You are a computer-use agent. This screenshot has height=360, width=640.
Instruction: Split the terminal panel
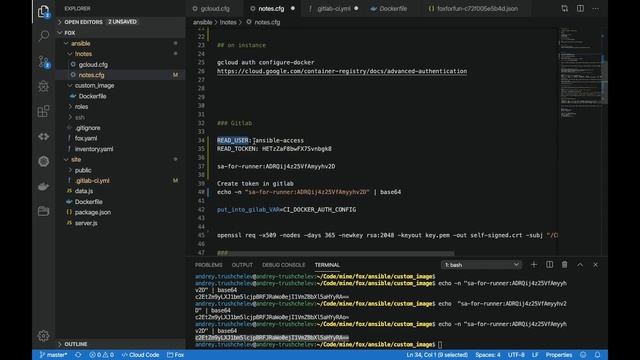pos(549,264)
